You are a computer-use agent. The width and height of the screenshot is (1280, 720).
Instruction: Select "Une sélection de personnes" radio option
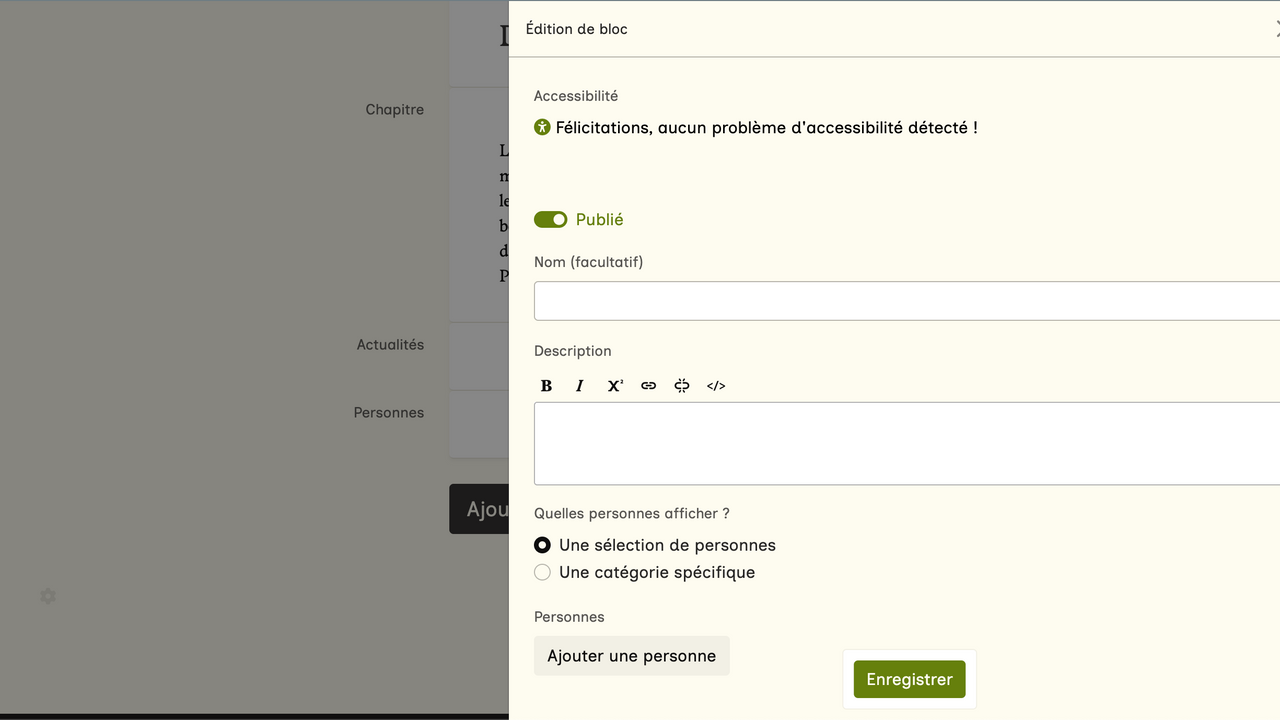[x=542, y=545]
